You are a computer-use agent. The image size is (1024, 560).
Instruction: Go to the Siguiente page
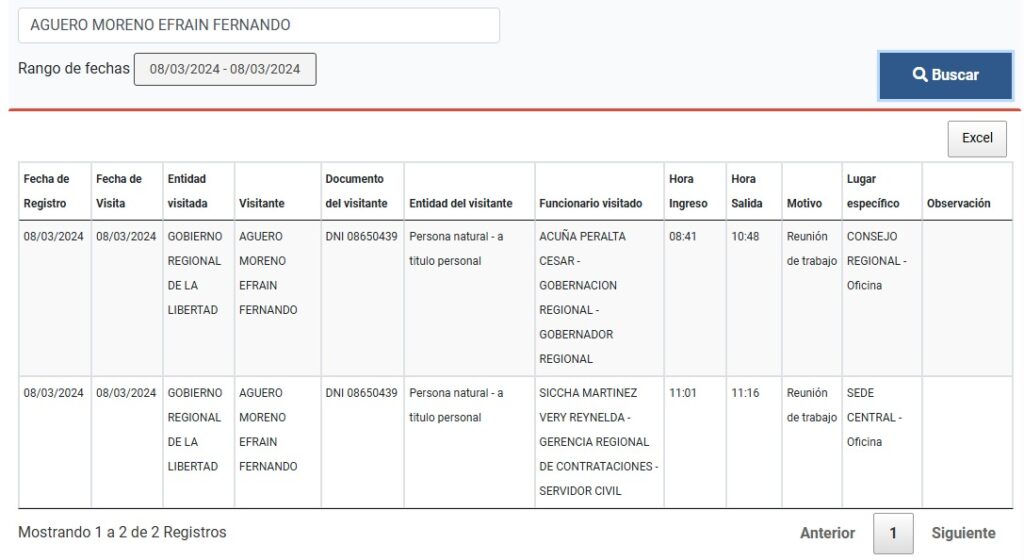click(x=963, y=533)
